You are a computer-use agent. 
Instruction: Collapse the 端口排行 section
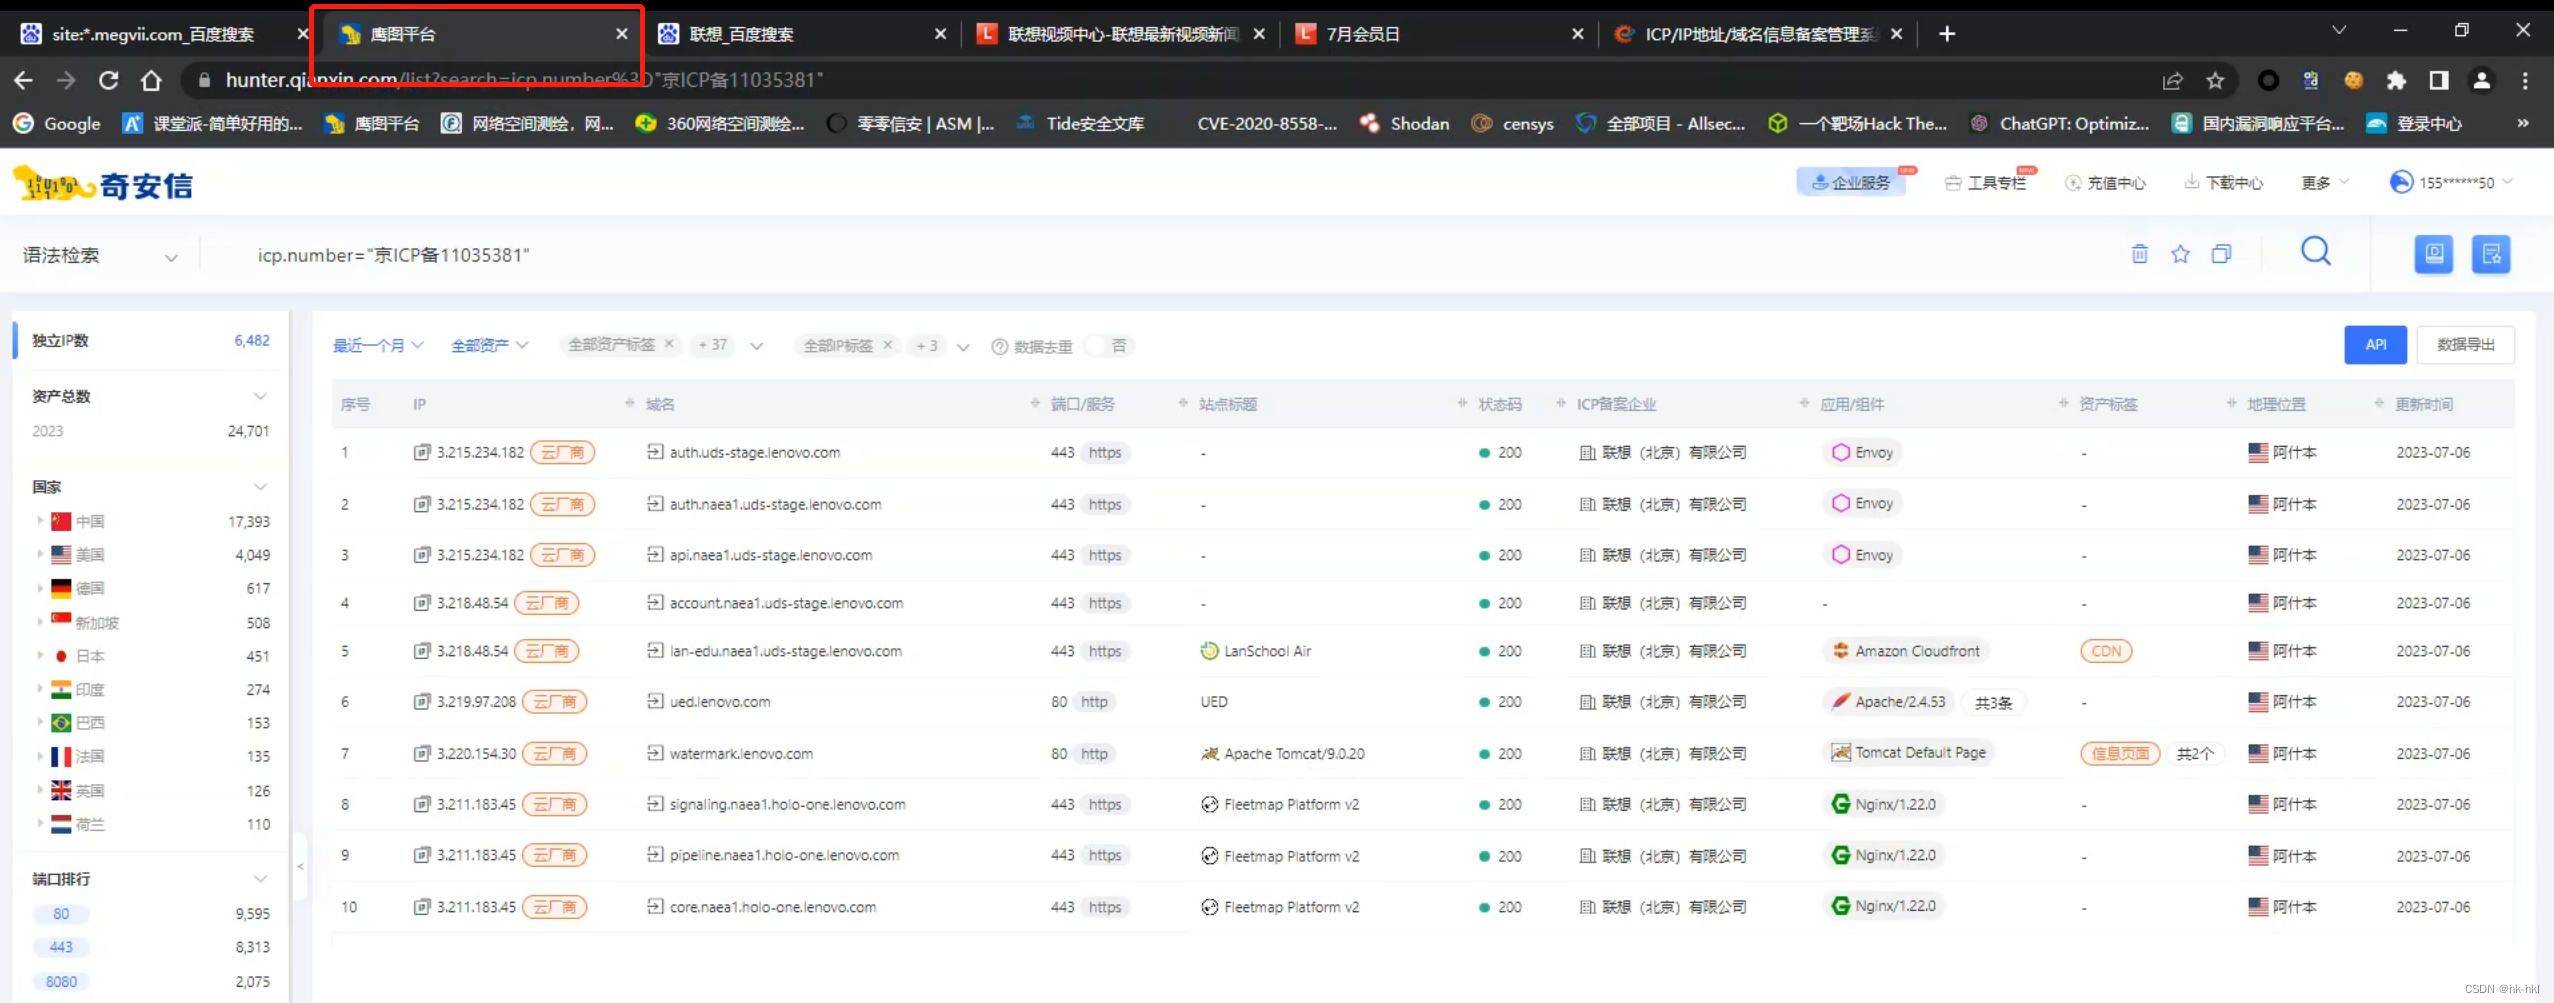point(260,879)
